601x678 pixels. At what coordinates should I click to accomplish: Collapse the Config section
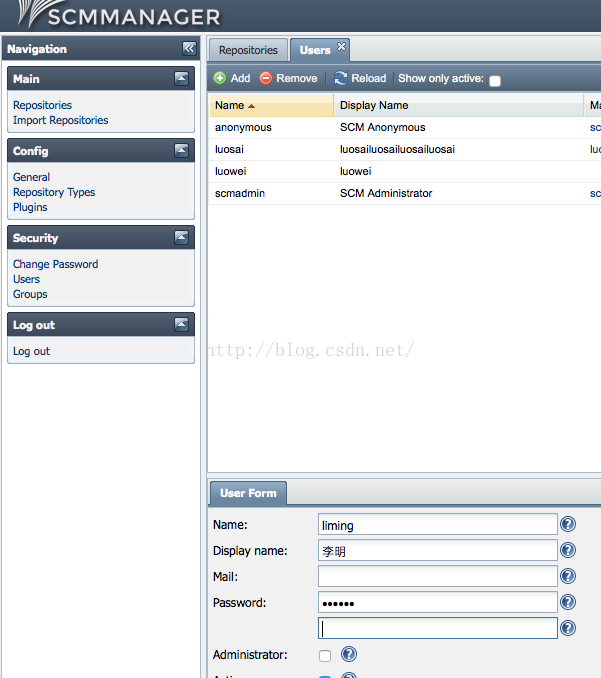[x=182, y=150]
